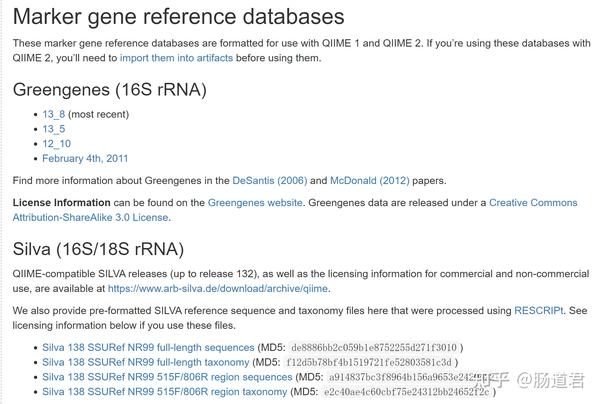Open the Greengenes 13_8 release link
The image size is (600, 404).
click(x=54, y=114)
